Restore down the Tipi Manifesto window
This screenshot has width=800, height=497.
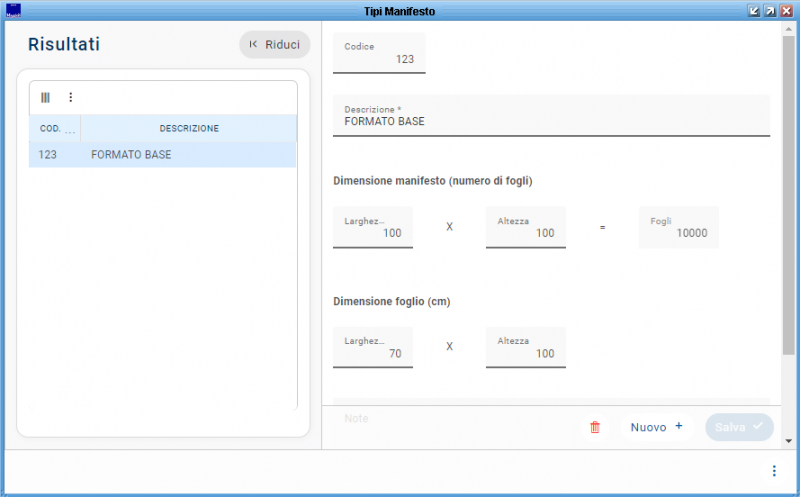click(x=754, y=10)
